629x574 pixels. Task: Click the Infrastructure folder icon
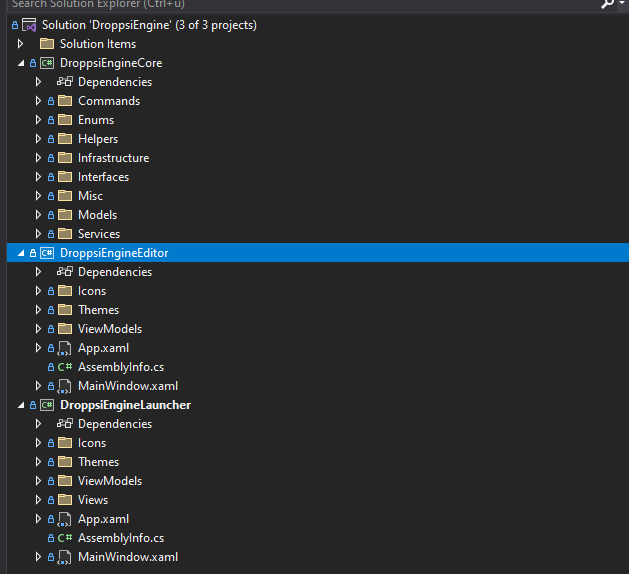coord(65,158)
